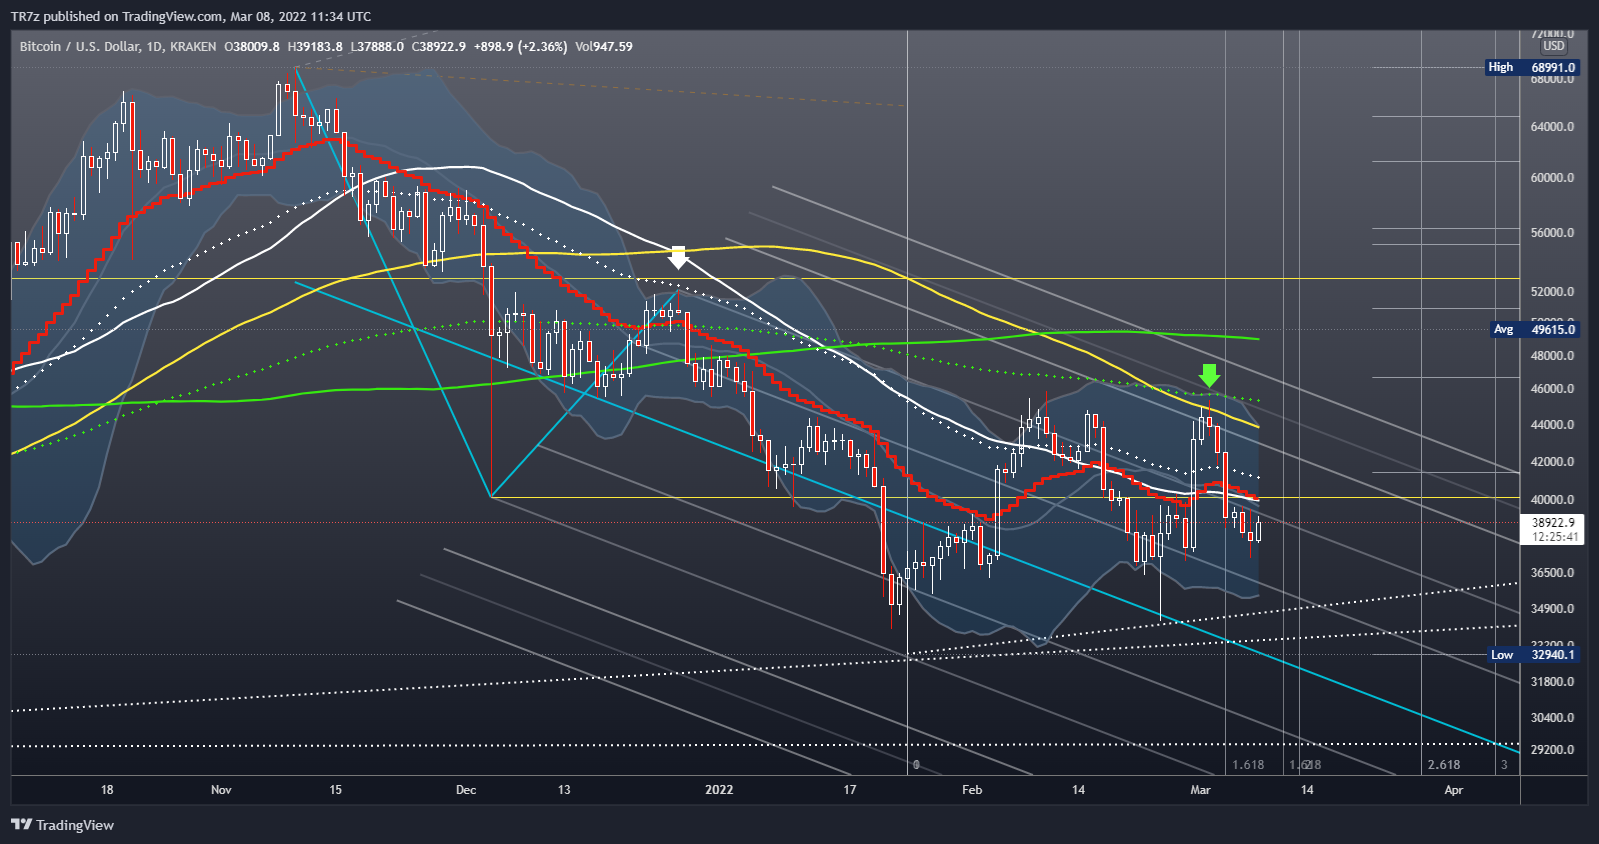Click the Dec label on time axis
1599x844 pixels.
(x=466, y=790)
